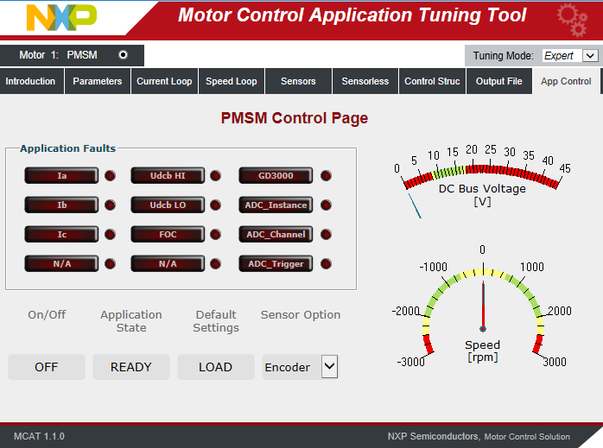The width and height of the screenshot is (603, 448).
Task: Open the Parameters tab
Action: pyautogui.click(x=97, y=81)
